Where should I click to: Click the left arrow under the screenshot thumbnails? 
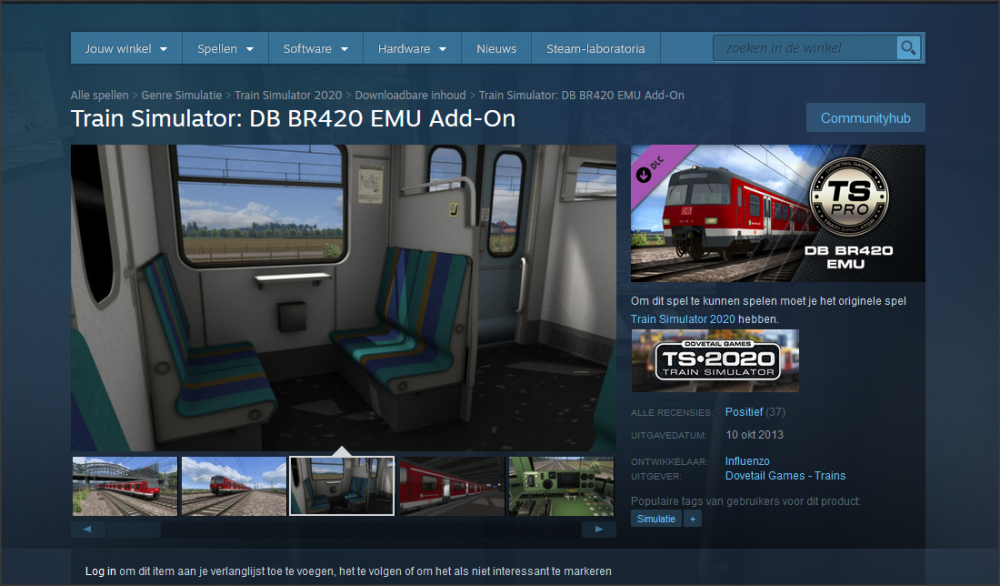pos(87,529)
